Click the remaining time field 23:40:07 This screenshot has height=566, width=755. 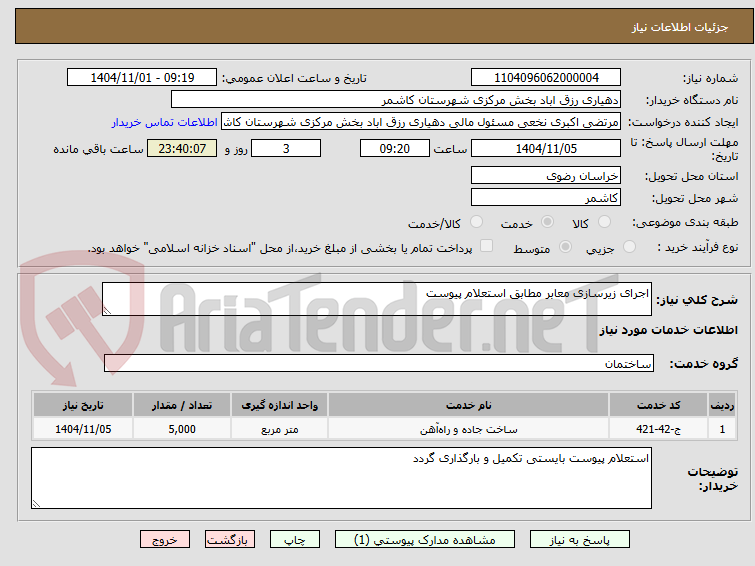click(182, 148)
